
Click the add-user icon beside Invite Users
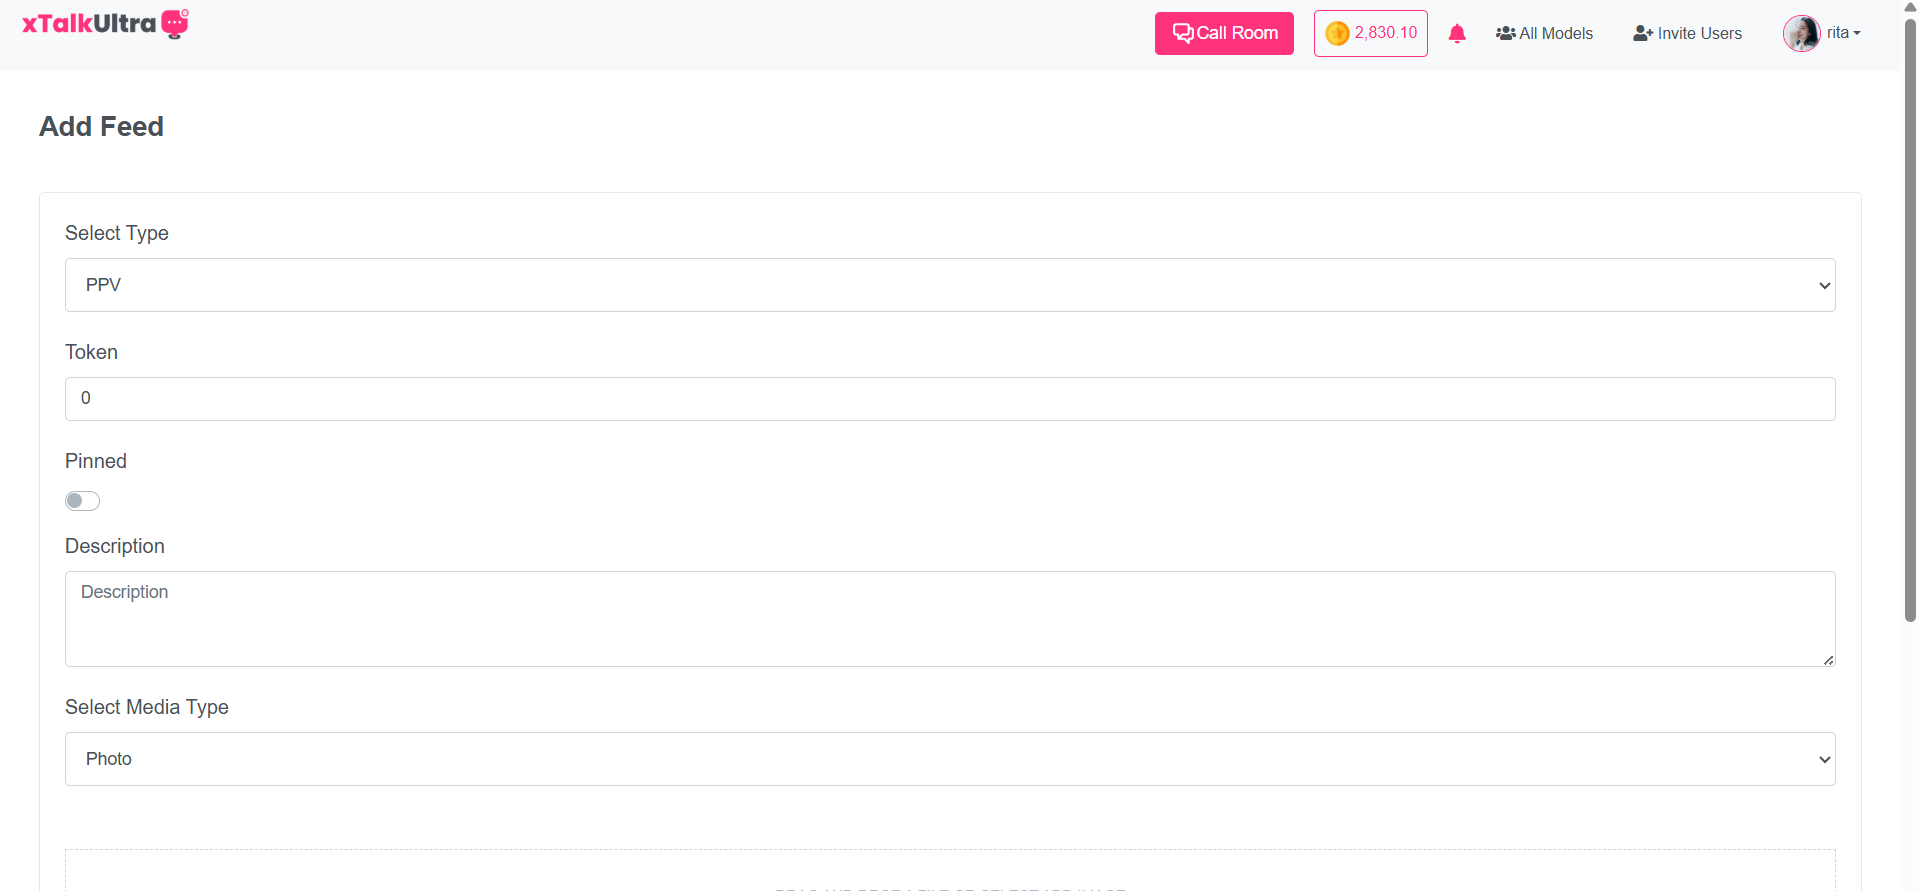pos(1642,33)
